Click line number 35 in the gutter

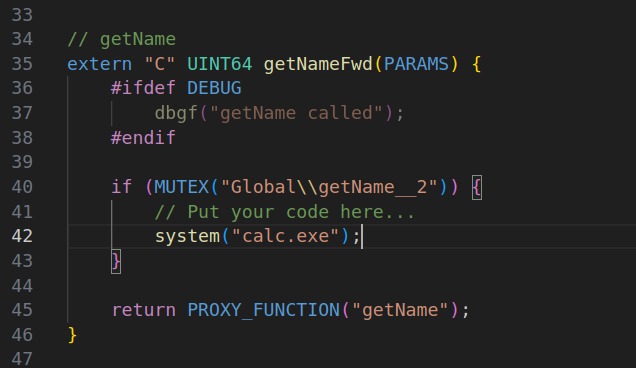coord(22,64)
